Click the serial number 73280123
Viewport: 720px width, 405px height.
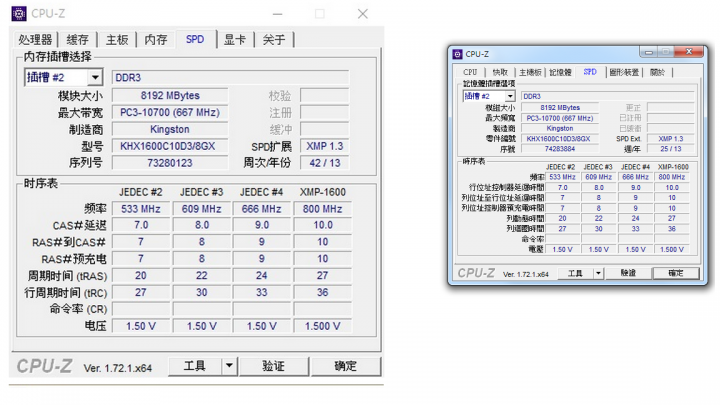170,163
